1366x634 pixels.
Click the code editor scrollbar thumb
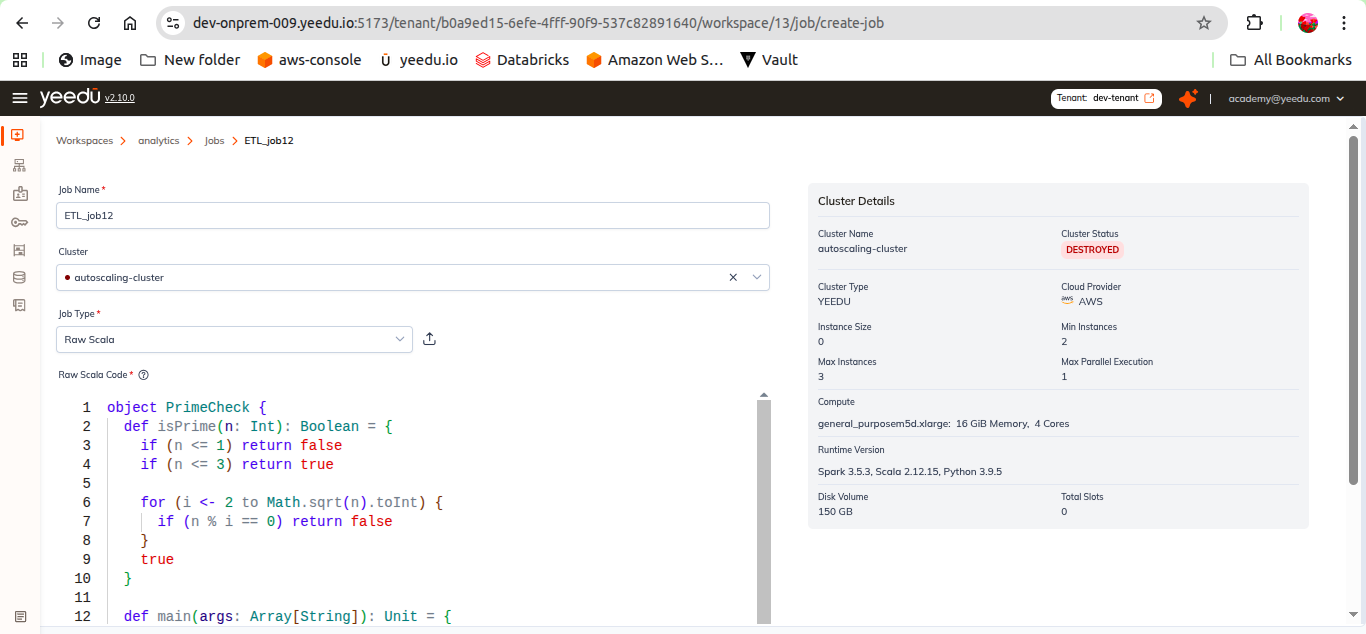tap(764, 510)
